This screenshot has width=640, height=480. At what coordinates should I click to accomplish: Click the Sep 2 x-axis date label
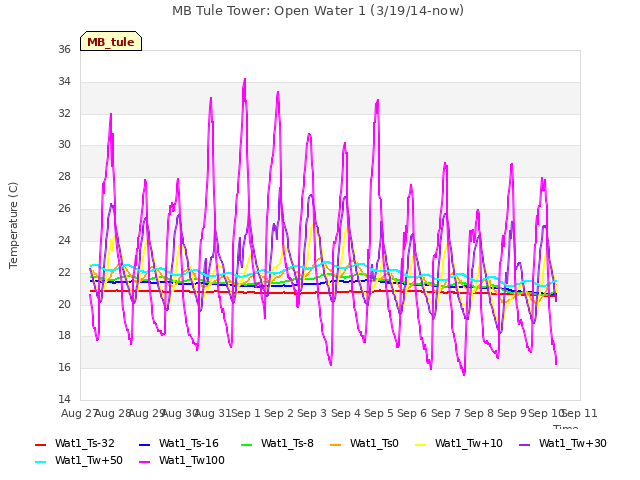point(279,413)
